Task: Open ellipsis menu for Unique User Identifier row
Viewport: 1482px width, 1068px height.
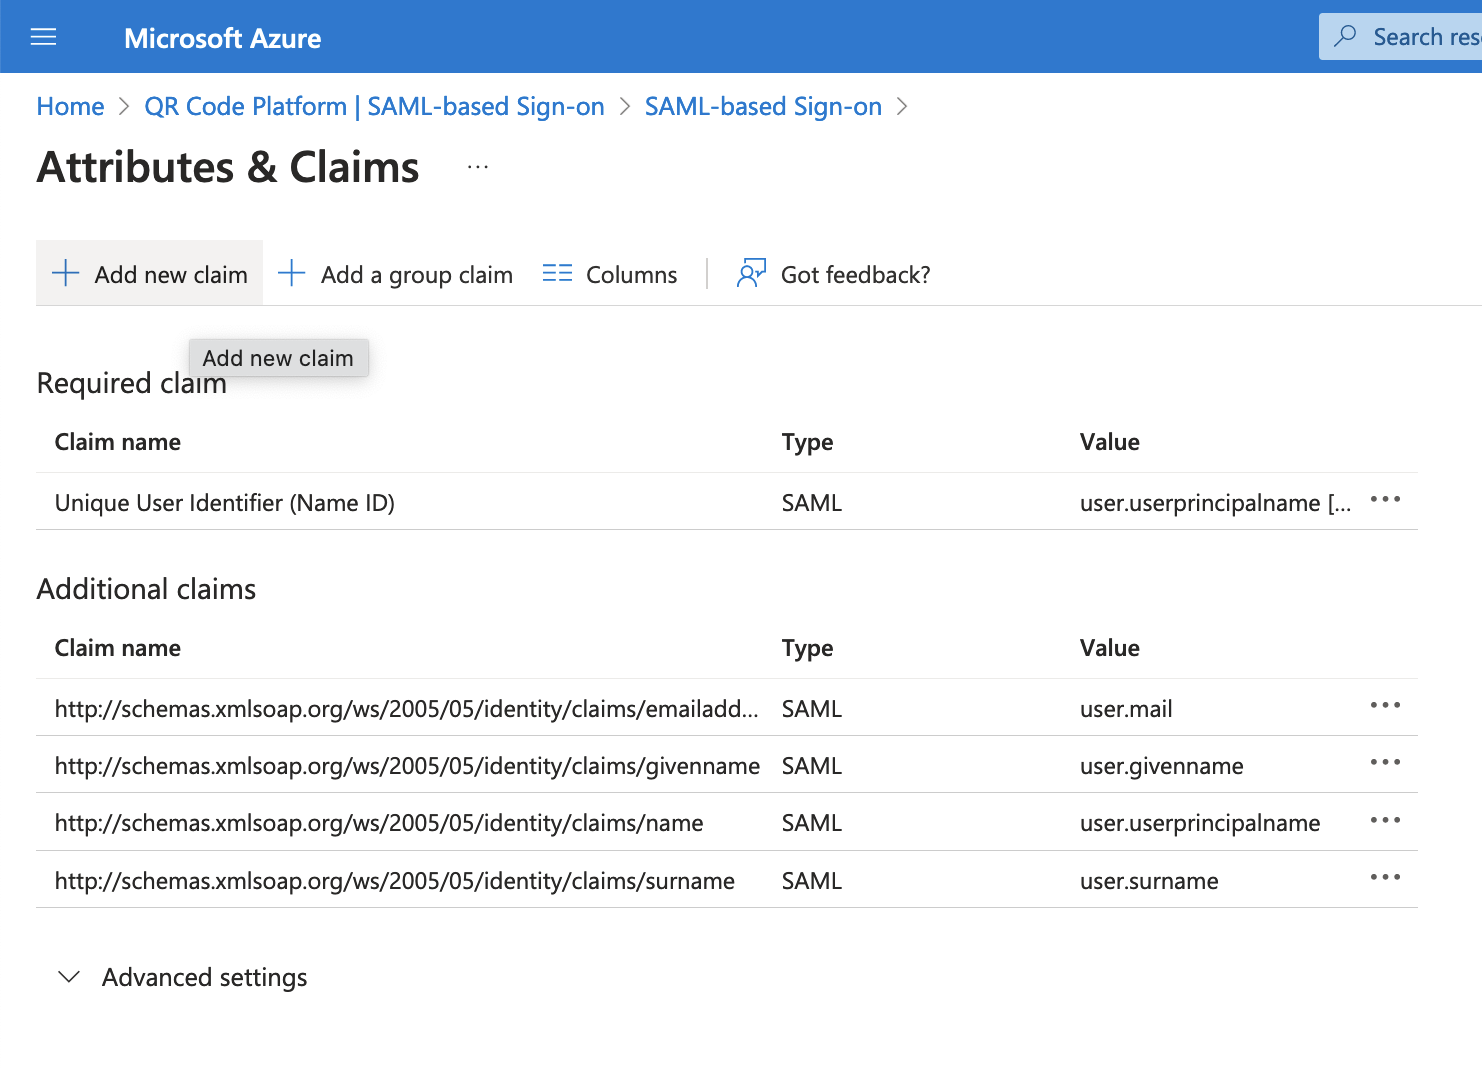Action: 1385,499
